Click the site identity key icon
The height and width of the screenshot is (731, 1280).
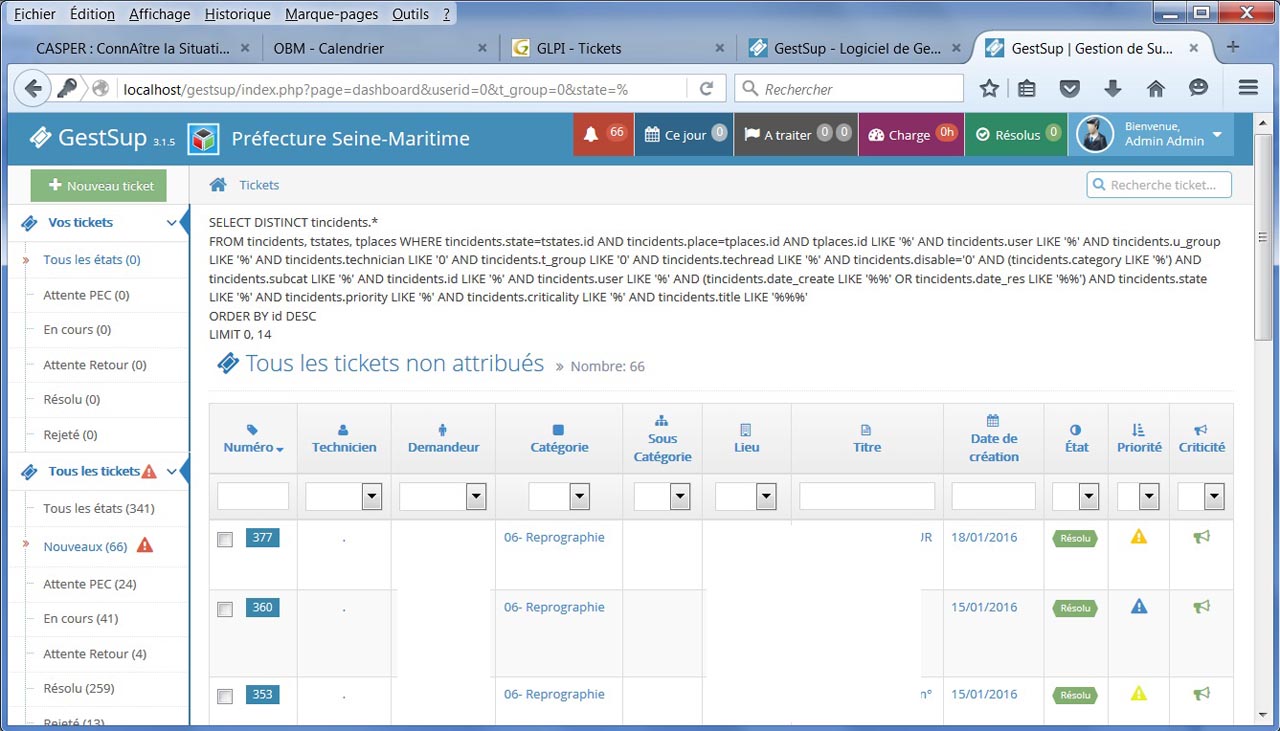point(66,89)
